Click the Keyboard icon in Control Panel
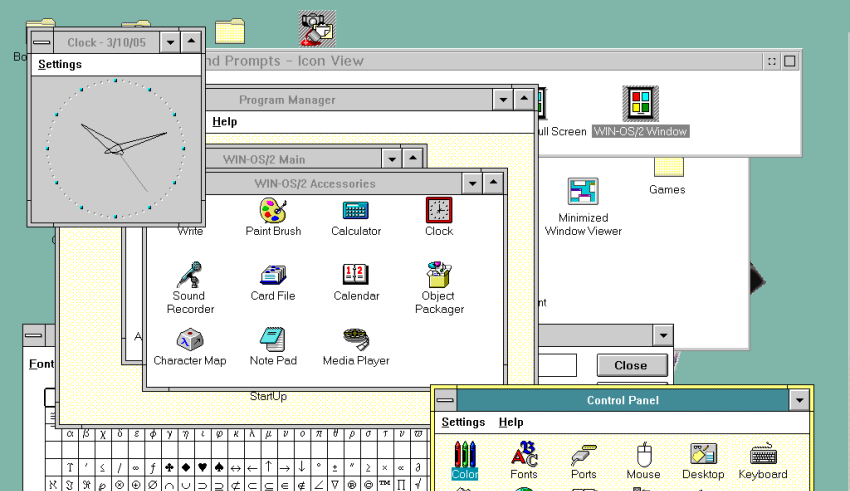The width and height of the screenshot is (850, 491). [x=763, y=455]
